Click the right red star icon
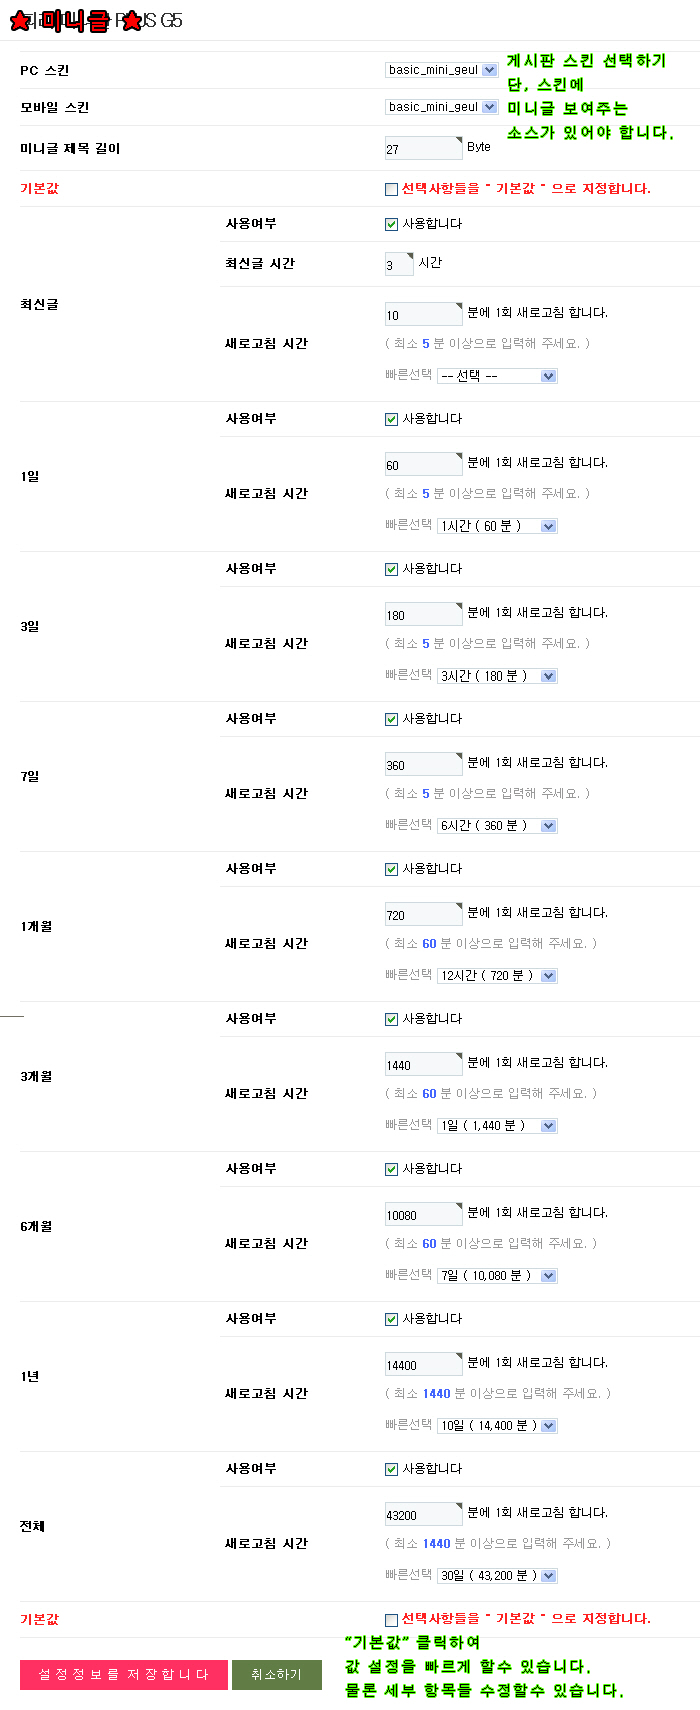 pos(132,21)
